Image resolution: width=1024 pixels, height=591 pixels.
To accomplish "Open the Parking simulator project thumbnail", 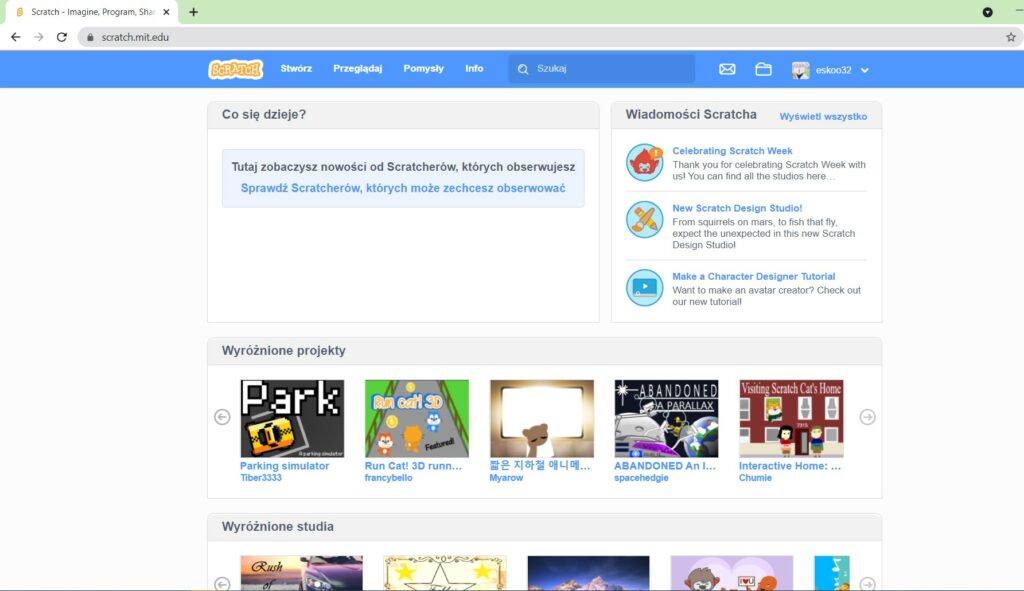I will point(292,418).
